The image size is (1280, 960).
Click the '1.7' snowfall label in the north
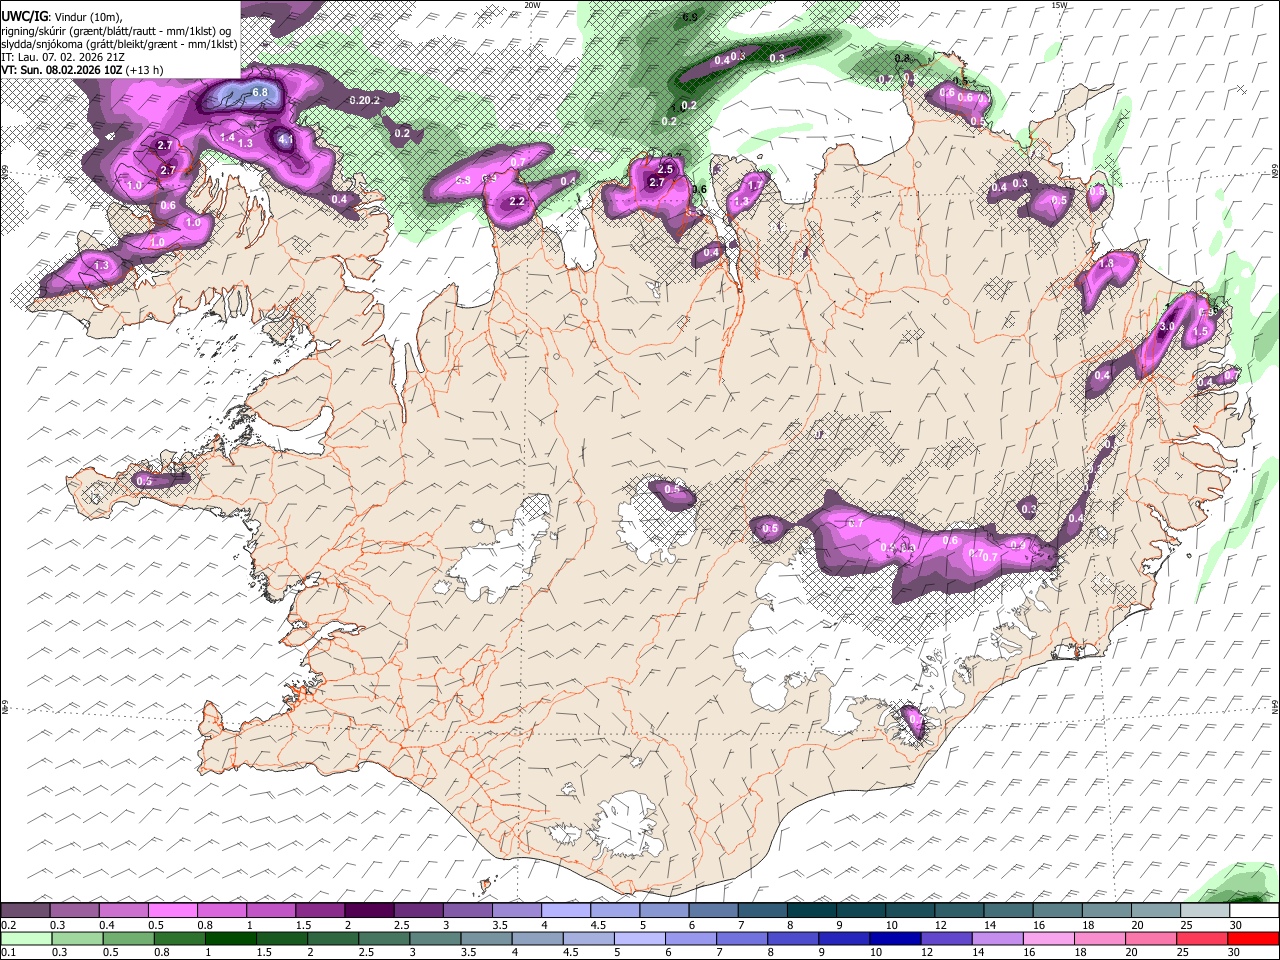click(x=755, y=185)
